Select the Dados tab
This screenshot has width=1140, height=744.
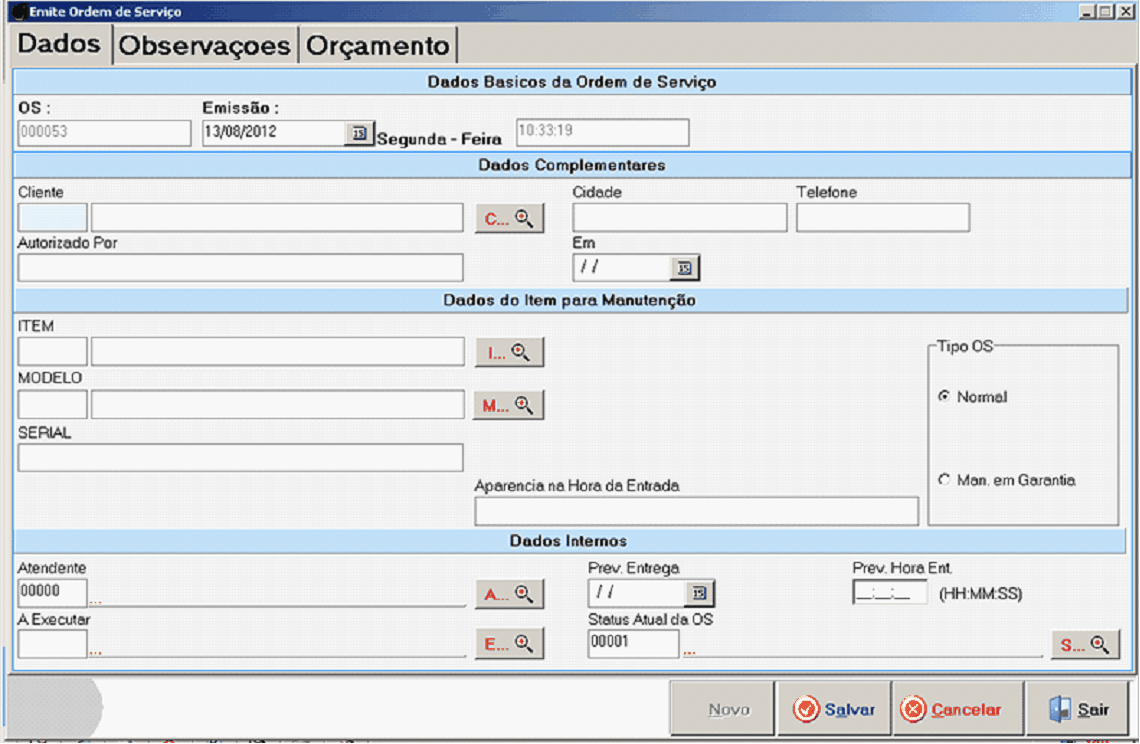point(60,45)
